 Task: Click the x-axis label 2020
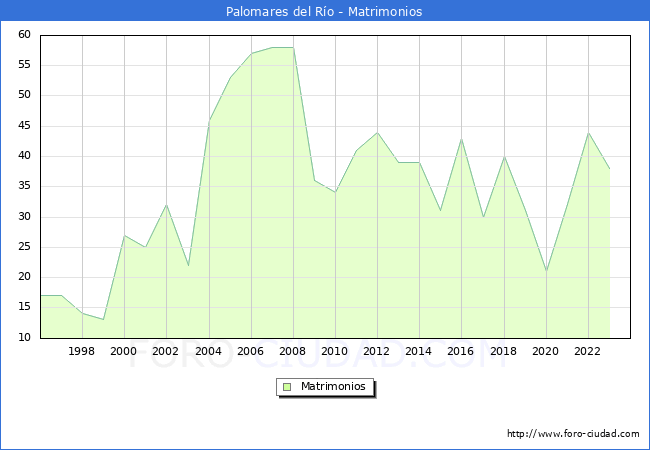[545, 351]
